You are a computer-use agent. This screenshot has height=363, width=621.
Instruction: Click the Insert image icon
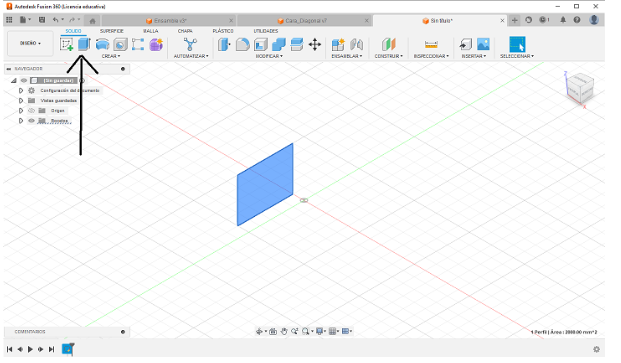(483, 44)
